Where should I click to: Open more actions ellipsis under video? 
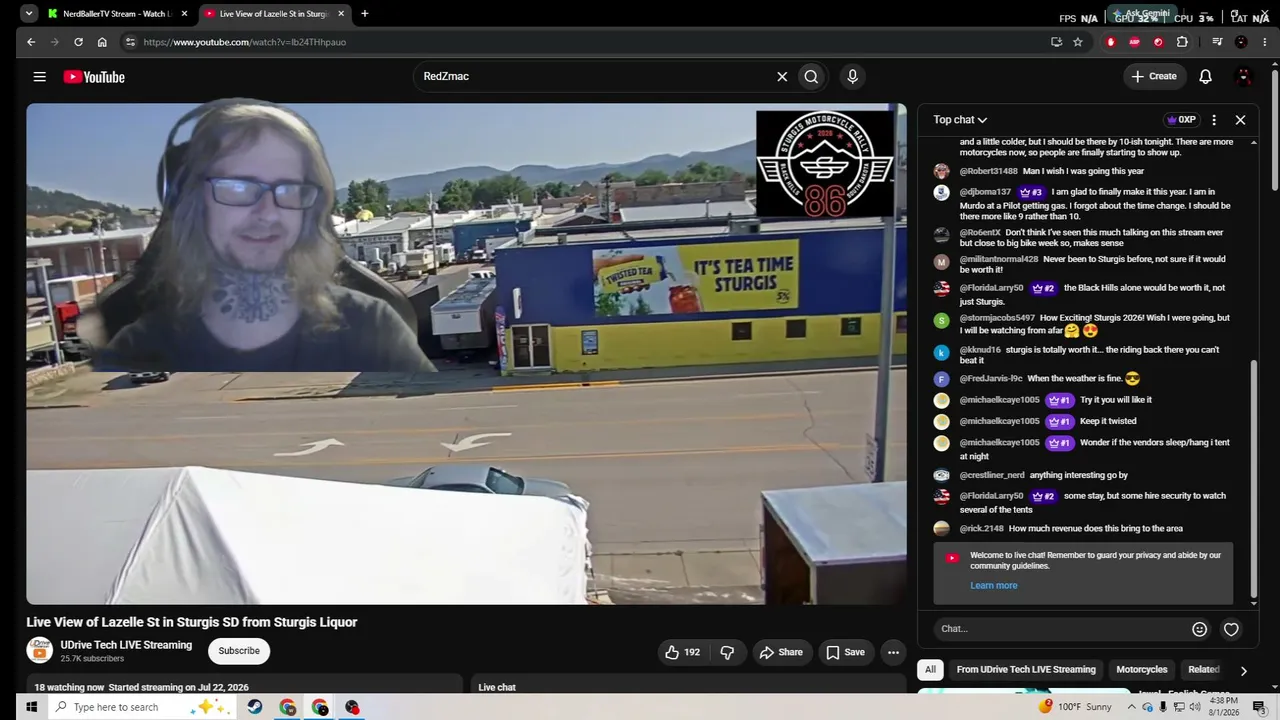tap(893, 652)
